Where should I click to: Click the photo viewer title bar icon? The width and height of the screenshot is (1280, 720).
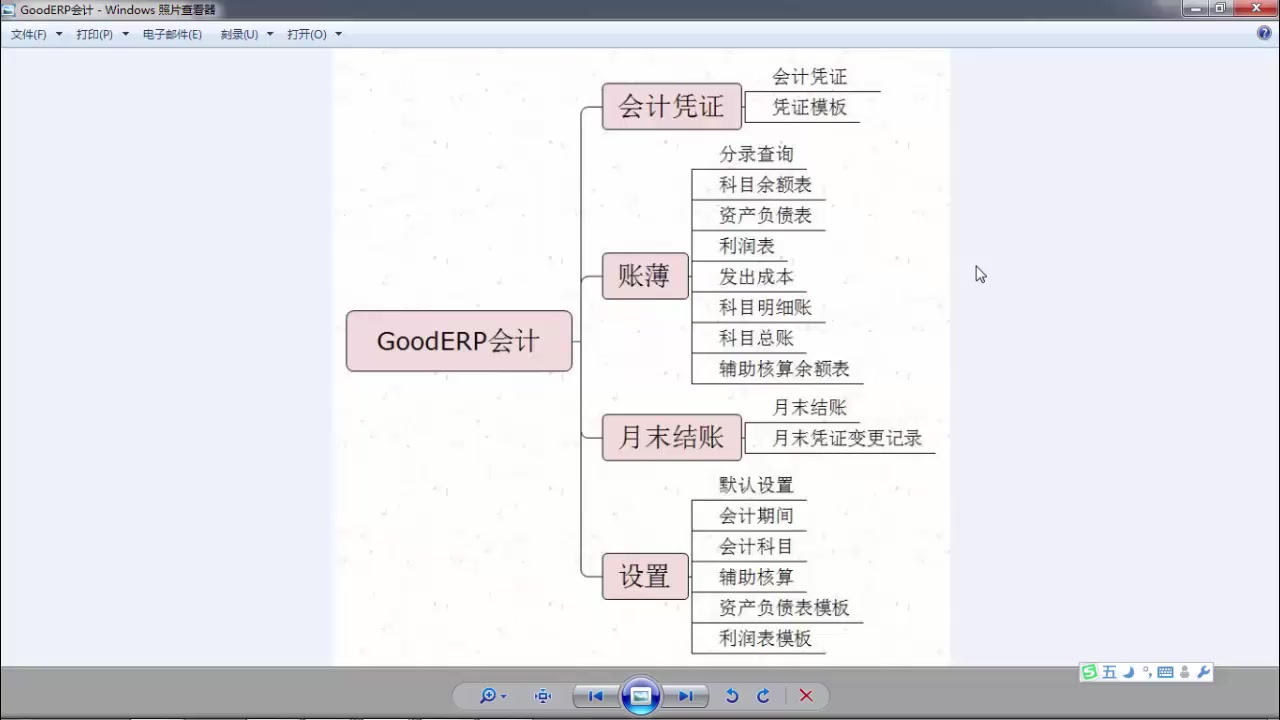pos(9,10)
